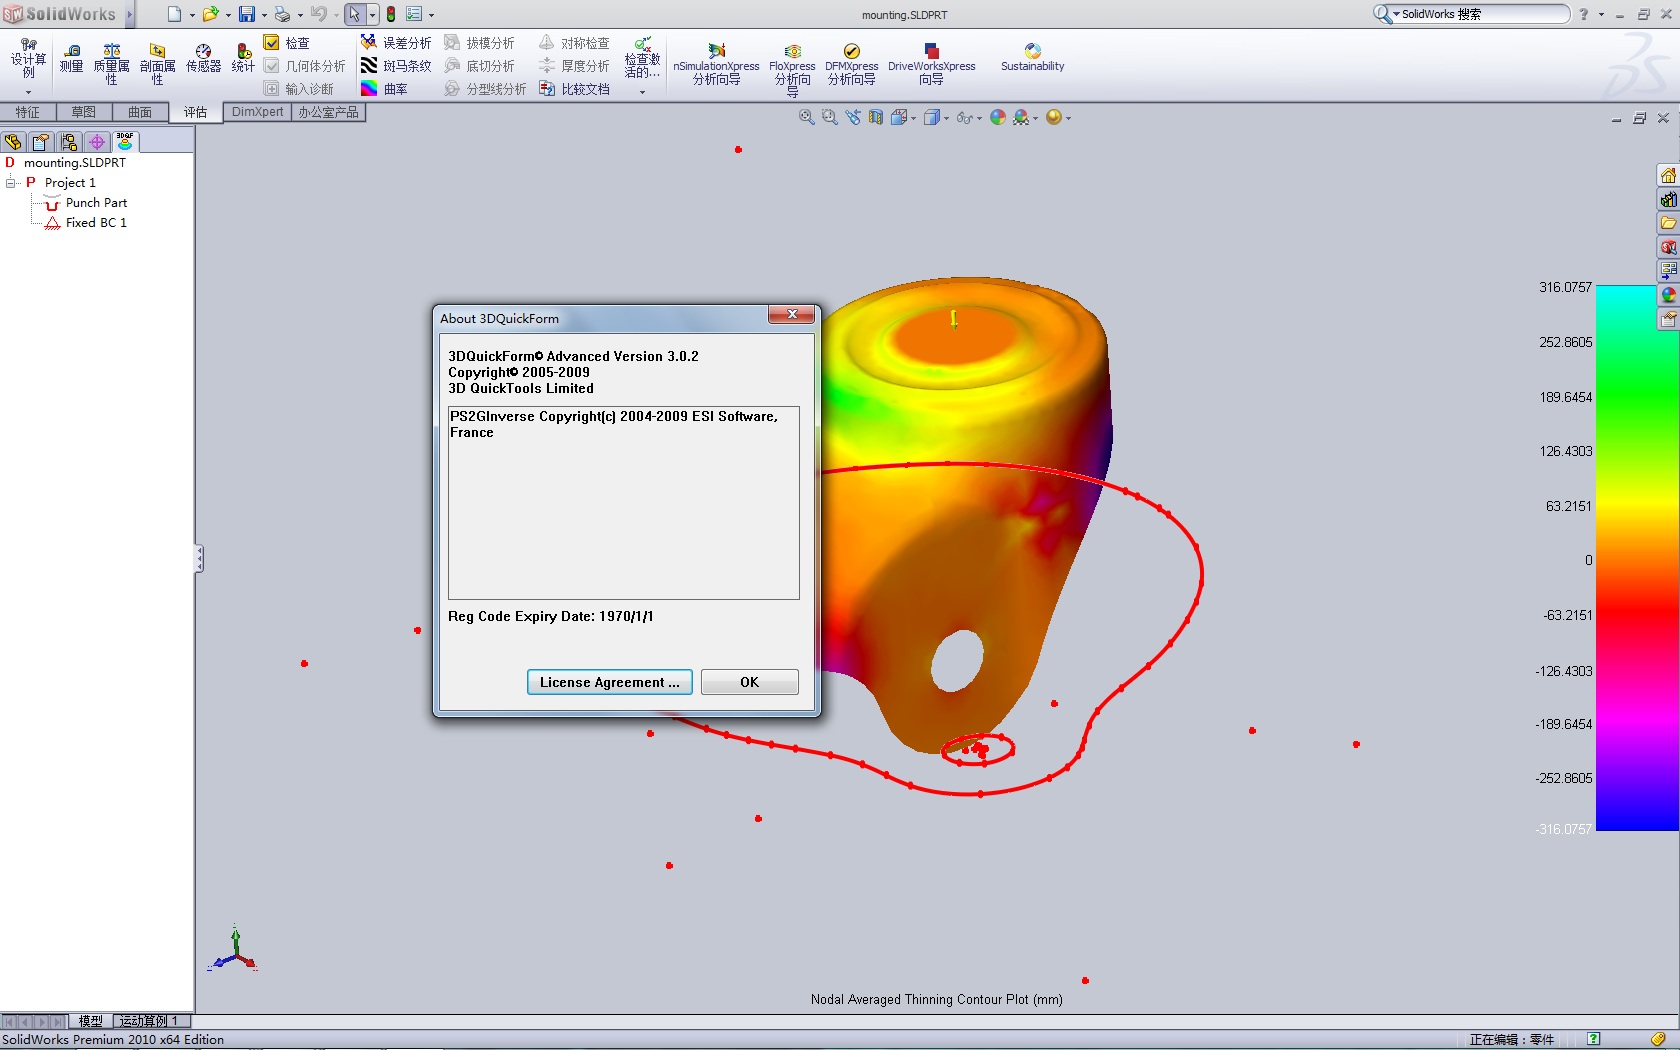Click the Previous View icon

click(x=852, y=118)
